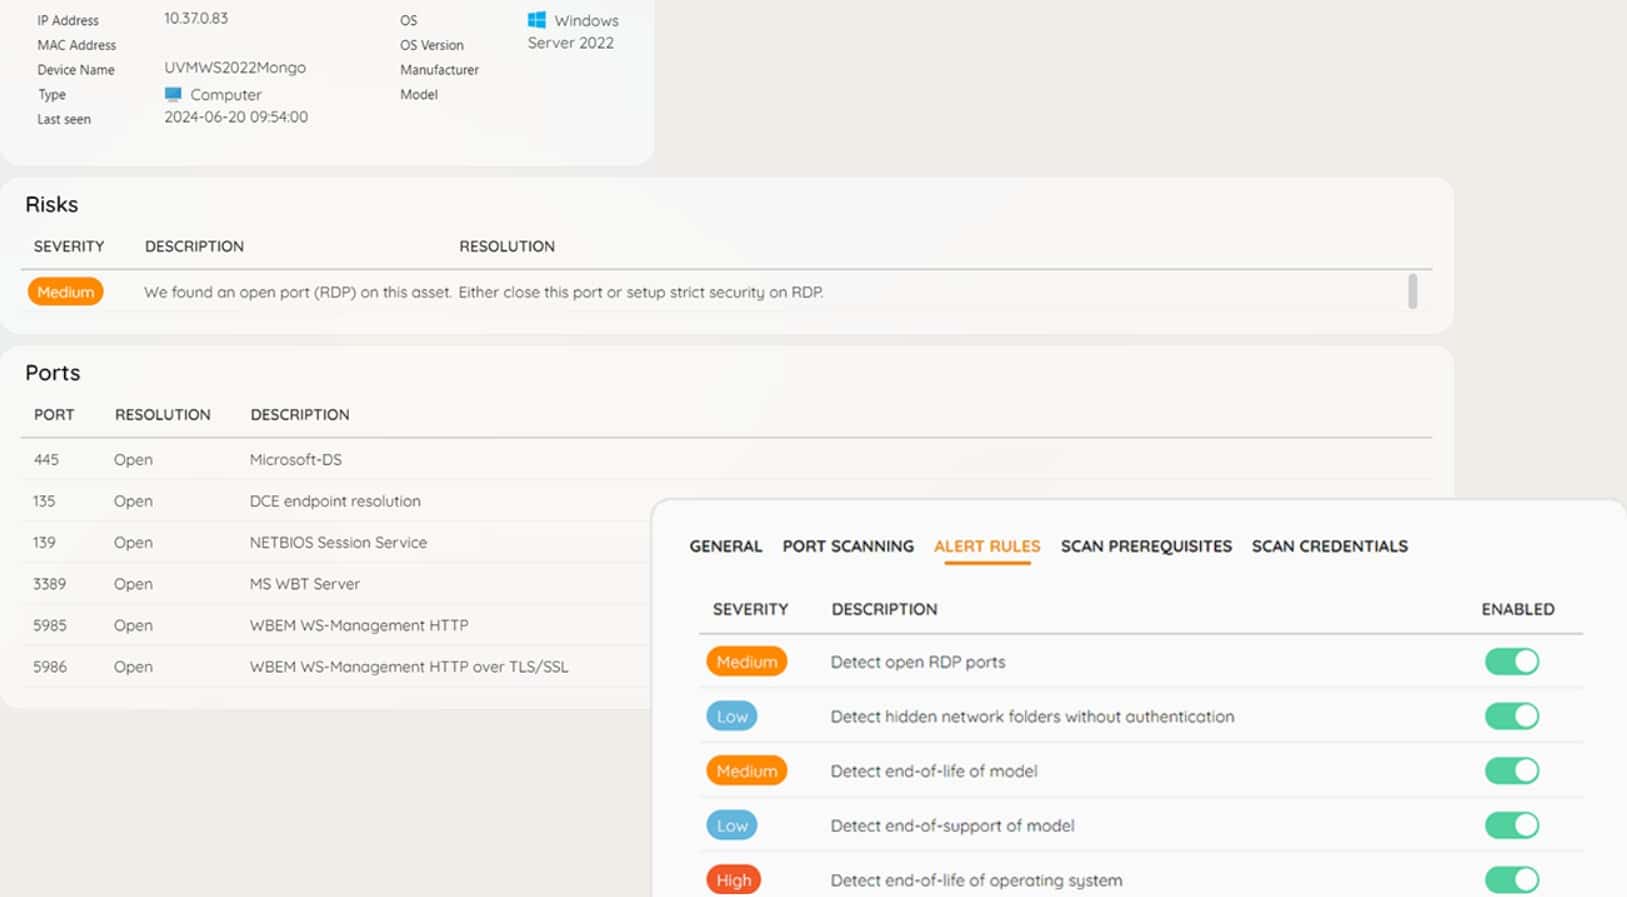Click Low badge for end-of-support of model

pos(732,825)
